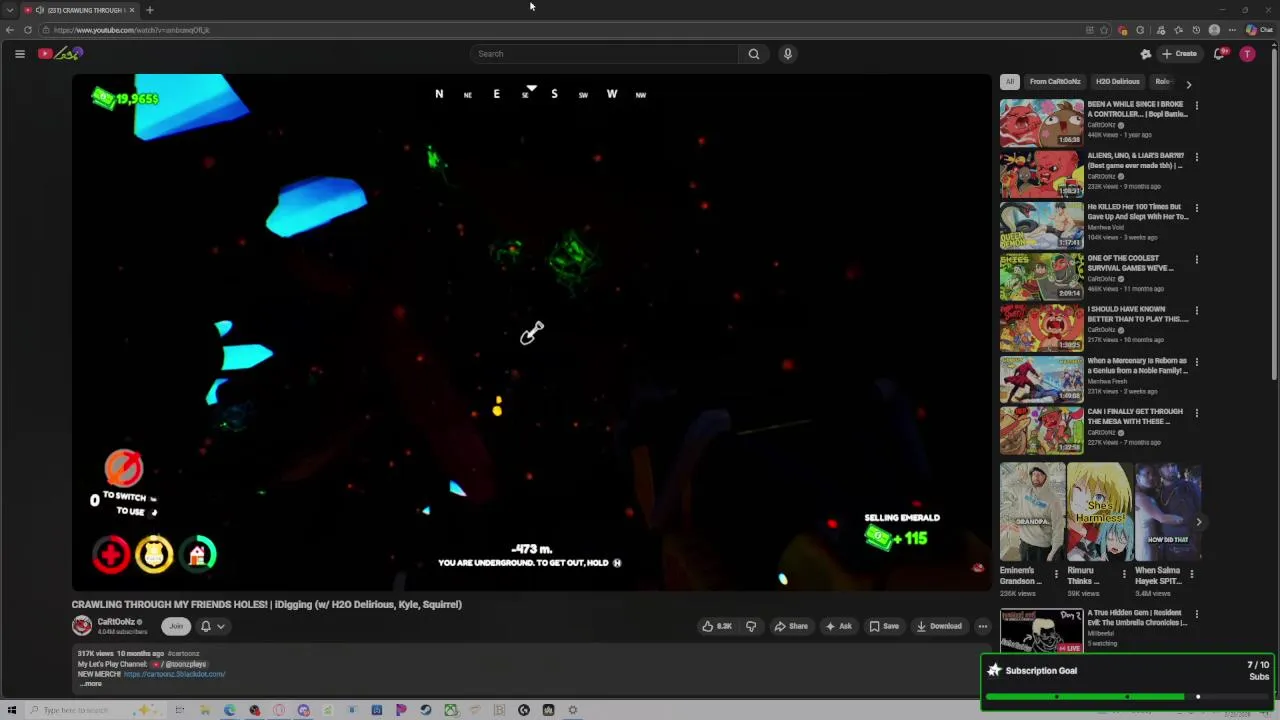Click Subscription Goal progress bar
Viewport: 1280px width, 720px height.
[x=1127, y=697]
